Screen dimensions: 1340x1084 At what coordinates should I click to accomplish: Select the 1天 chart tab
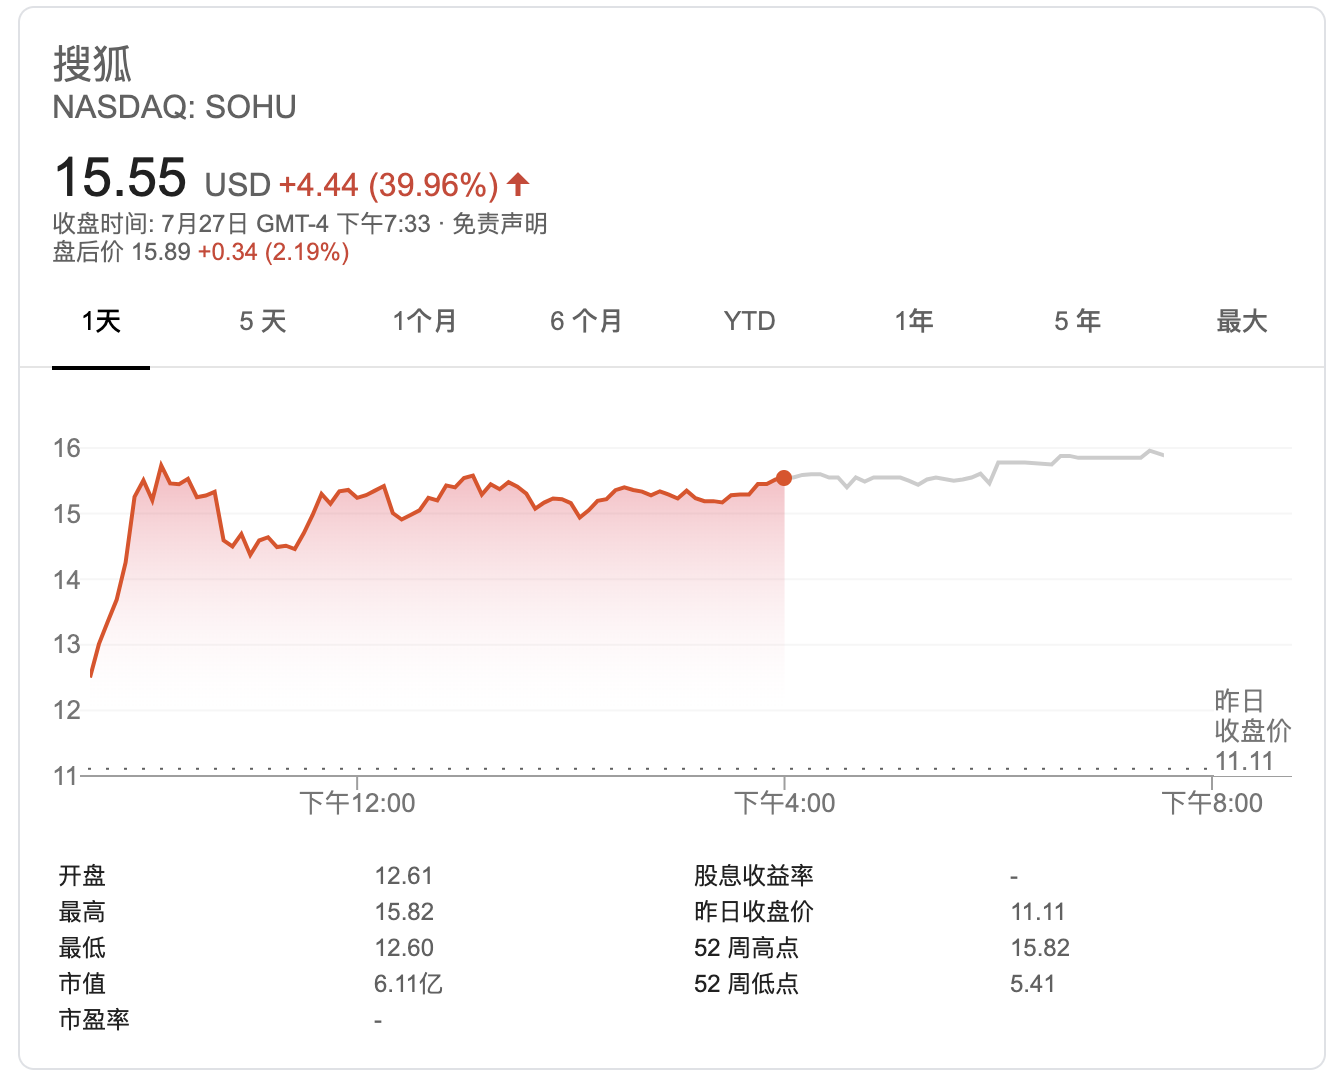pyautogui.click(x=101, y=321)
